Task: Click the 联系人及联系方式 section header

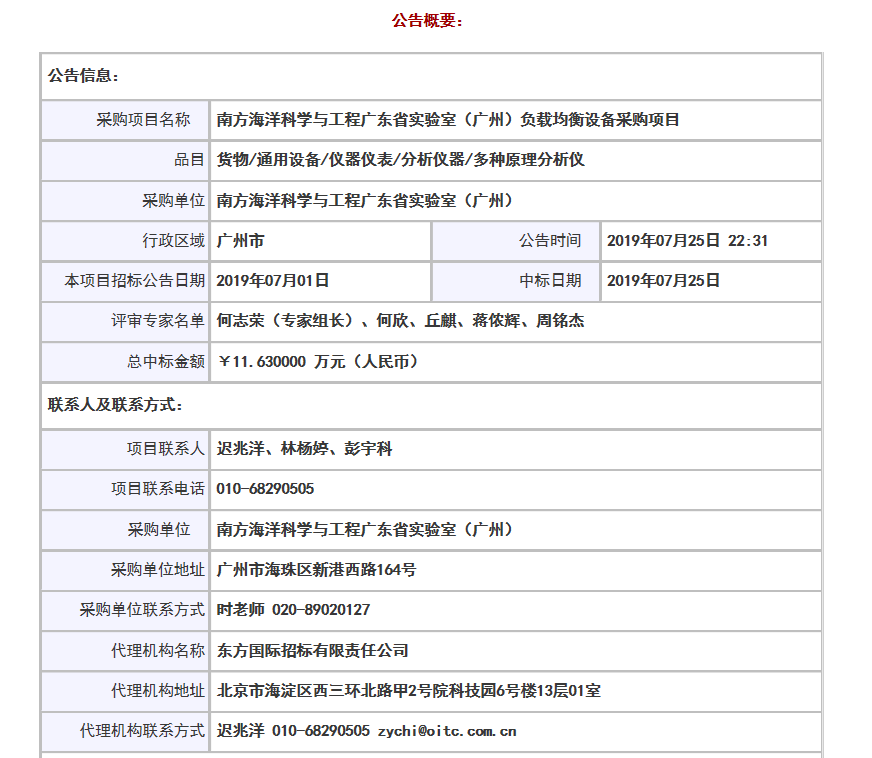Action: [x=114, y=405]
